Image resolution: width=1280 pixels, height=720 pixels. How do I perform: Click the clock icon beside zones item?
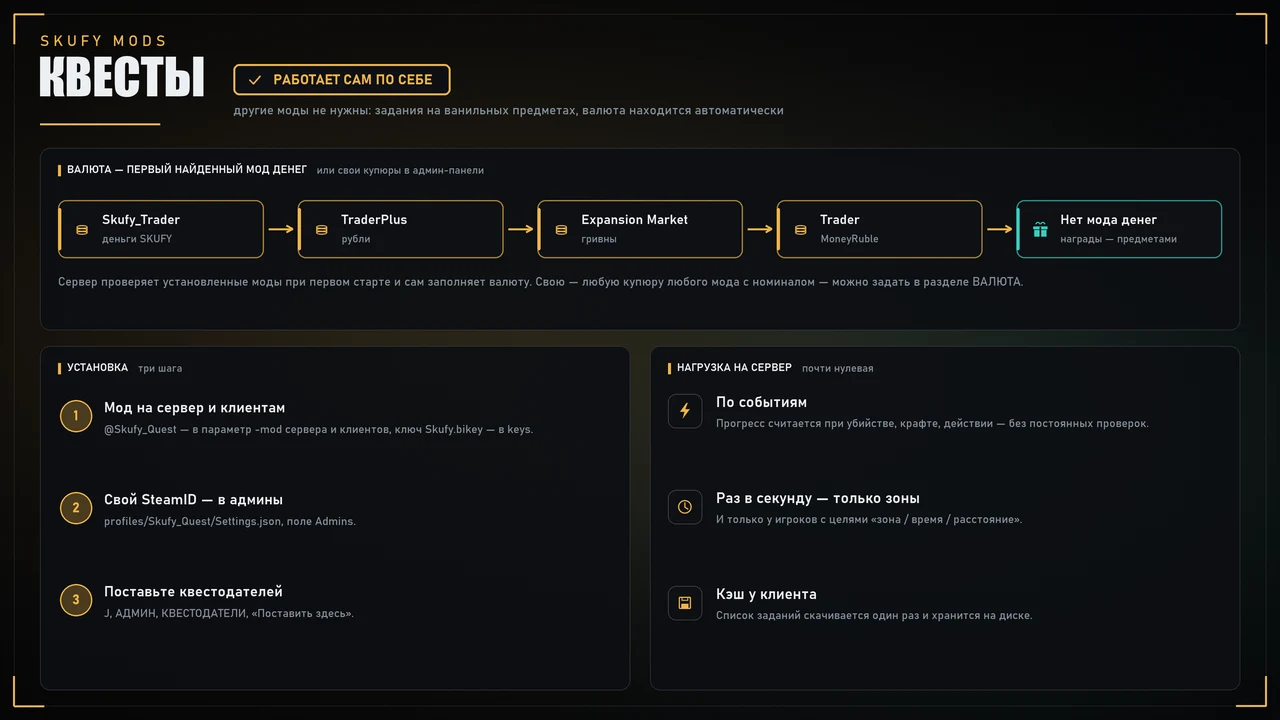[685, 507]
